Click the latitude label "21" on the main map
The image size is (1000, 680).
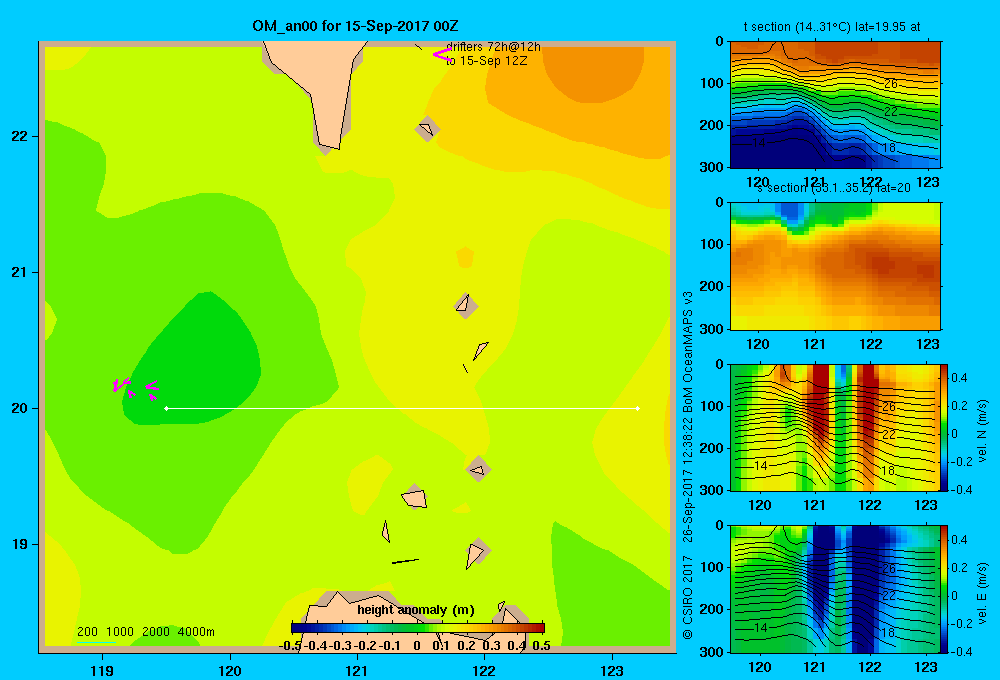click(20, 272)
